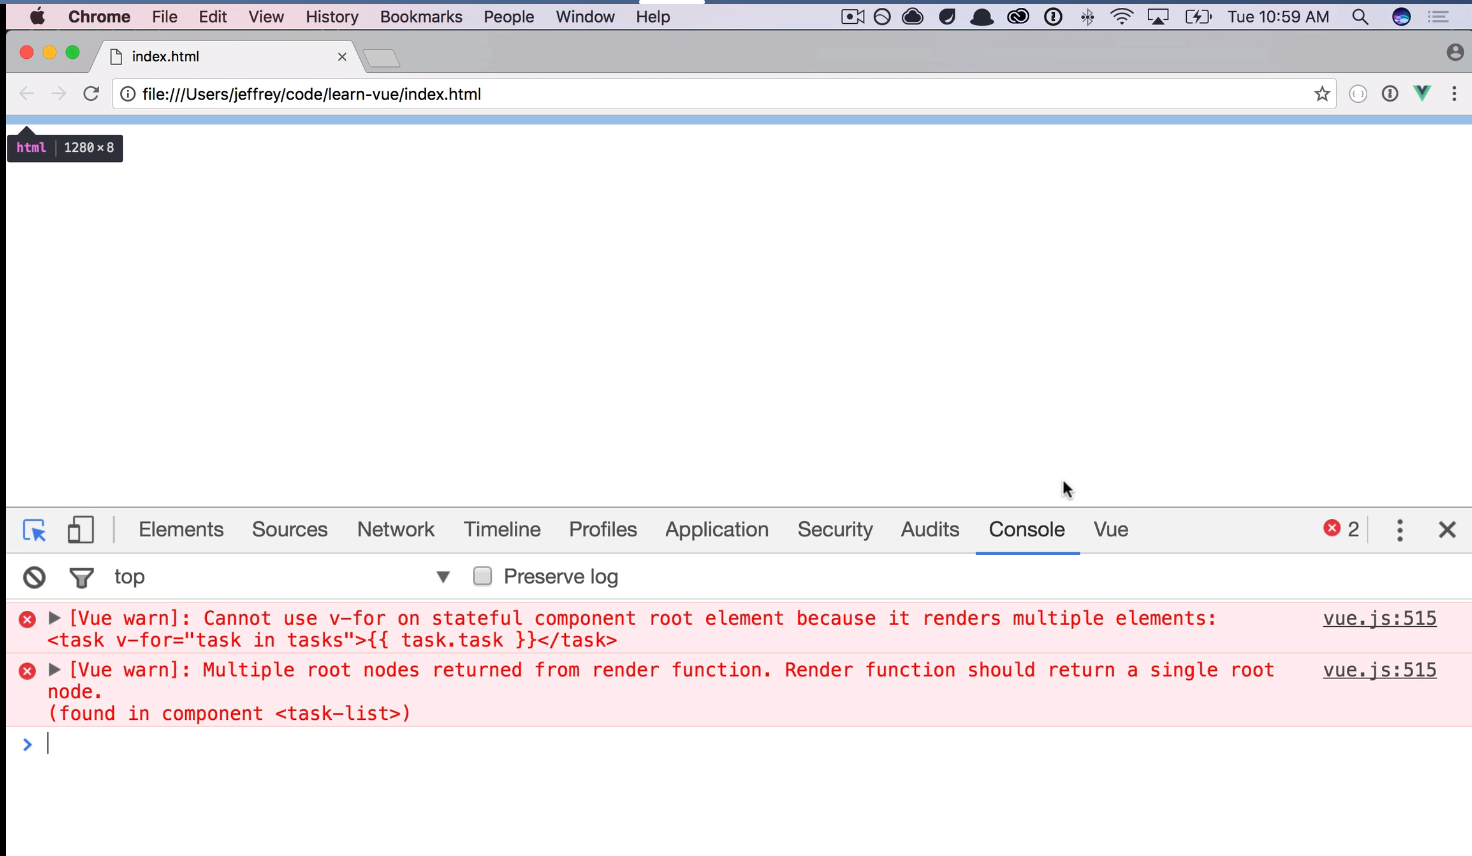1472x856 pixels.
Task: Close the DevTools panel
Action: point(1447,530)
